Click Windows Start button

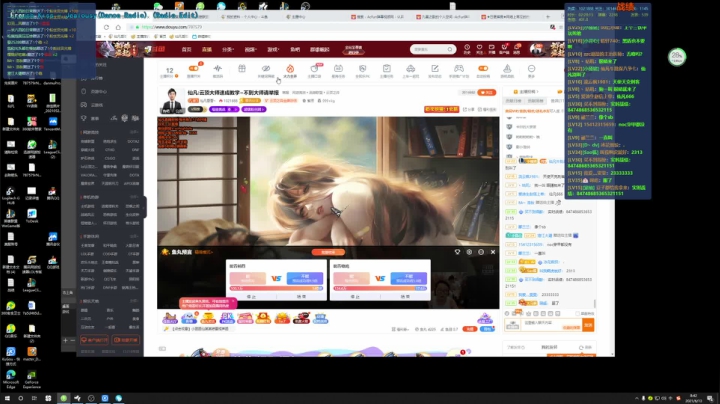[7, 398]
